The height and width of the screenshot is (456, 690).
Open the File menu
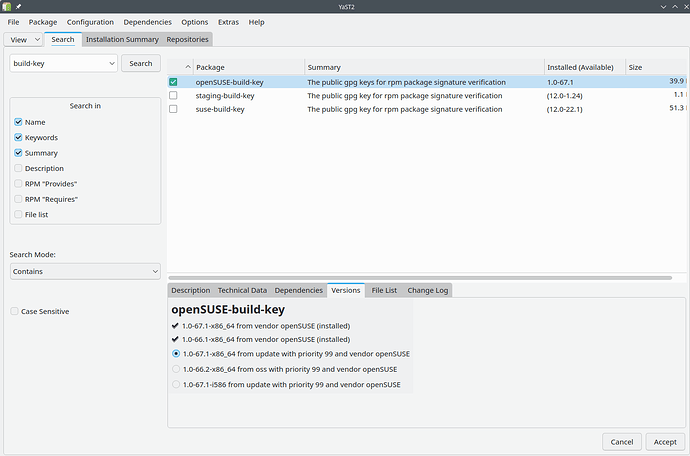coord(13,22)
